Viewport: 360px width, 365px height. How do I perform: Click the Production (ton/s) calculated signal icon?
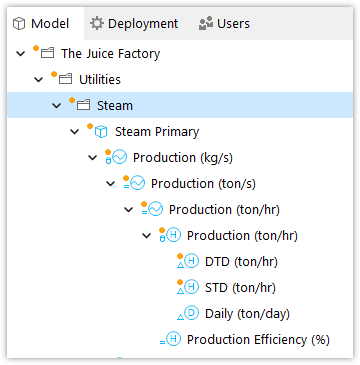point(137,183)
